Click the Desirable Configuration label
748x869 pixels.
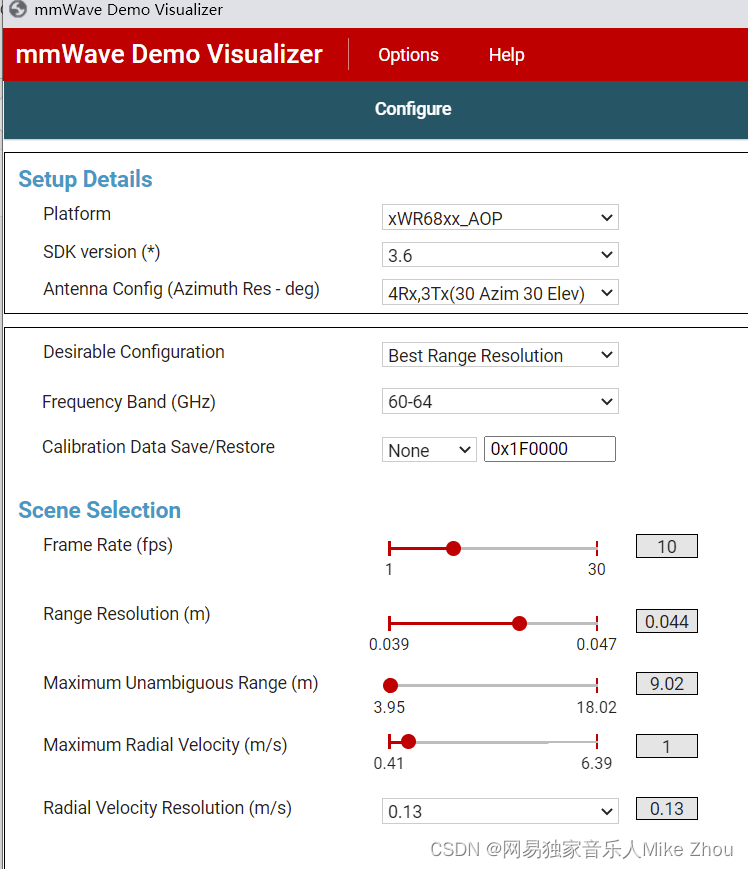pyautogui.click(x=134, y=352)
